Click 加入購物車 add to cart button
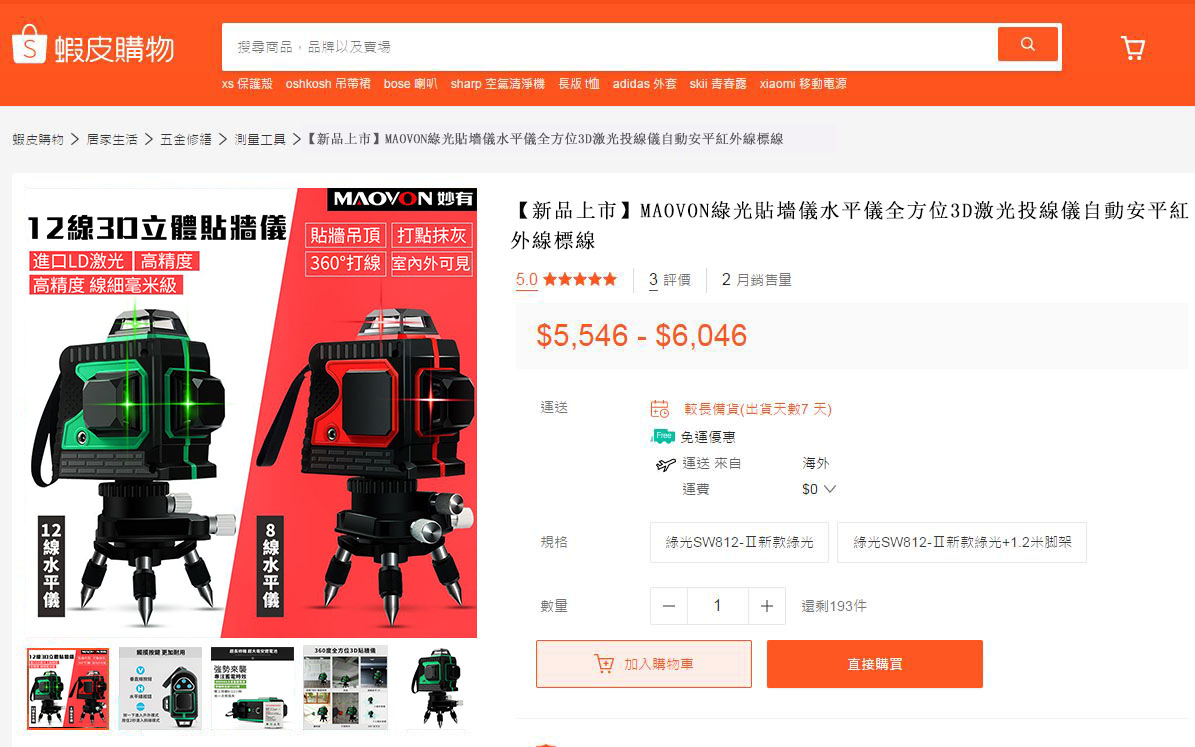The width and height of the screenshot is (1195, 747). click(x=643, y=664)
